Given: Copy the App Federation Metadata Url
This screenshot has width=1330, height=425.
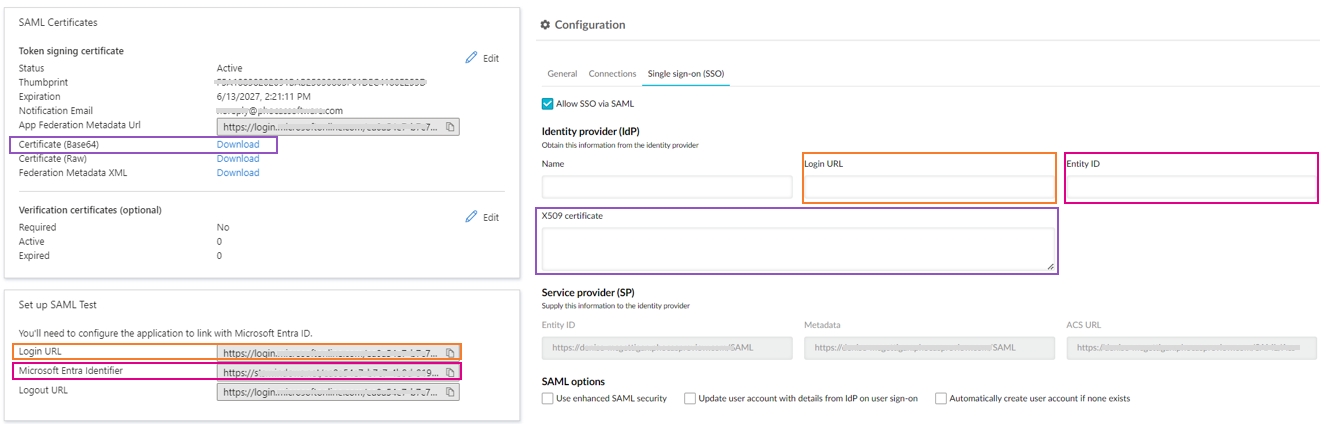Looking at the screenshot, I should click(x=450, y=127).
